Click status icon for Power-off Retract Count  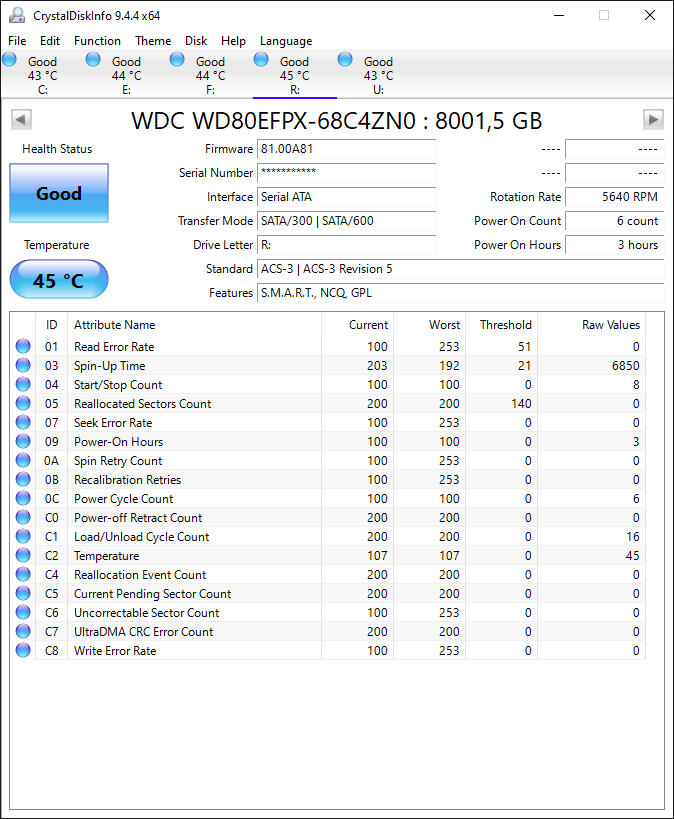23,517
